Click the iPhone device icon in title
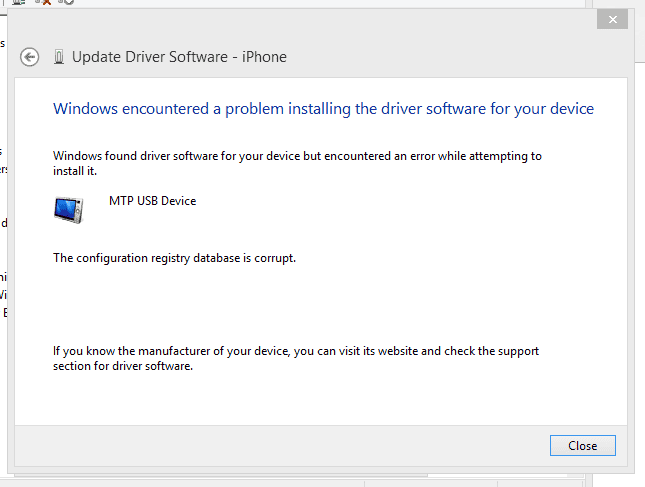This screenshot has width=645, height=487. pyautogui.click(x=59, y=57)
